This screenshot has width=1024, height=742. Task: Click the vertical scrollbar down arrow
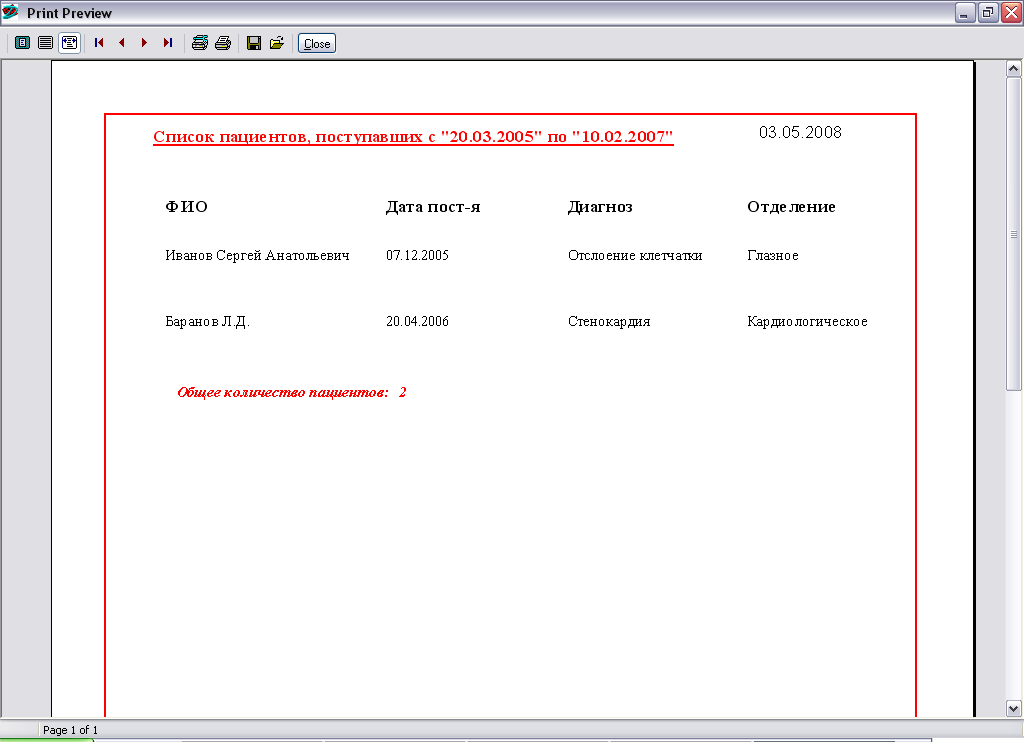pyautogui.click(x=1014, y=708)
